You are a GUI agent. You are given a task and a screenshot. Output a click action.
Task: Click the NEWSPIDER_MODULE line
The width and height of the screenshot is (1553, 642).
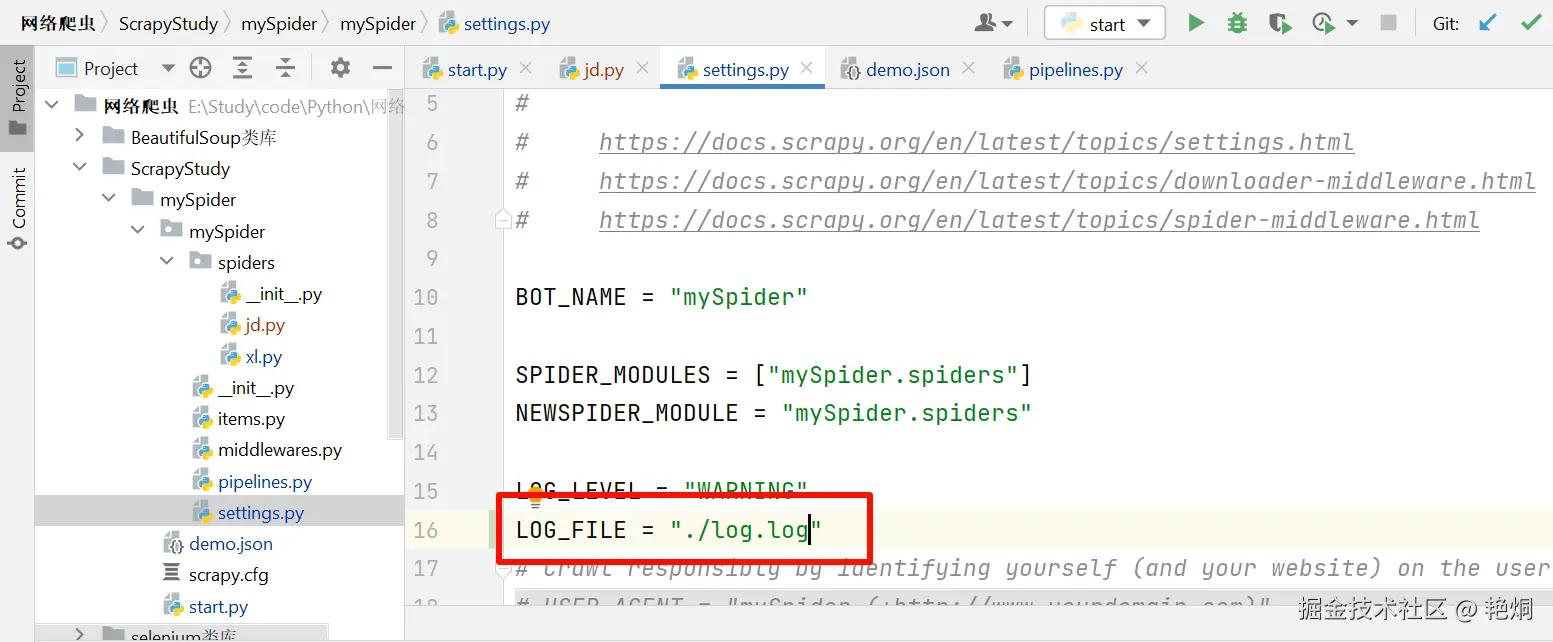(x=773, y=413)
